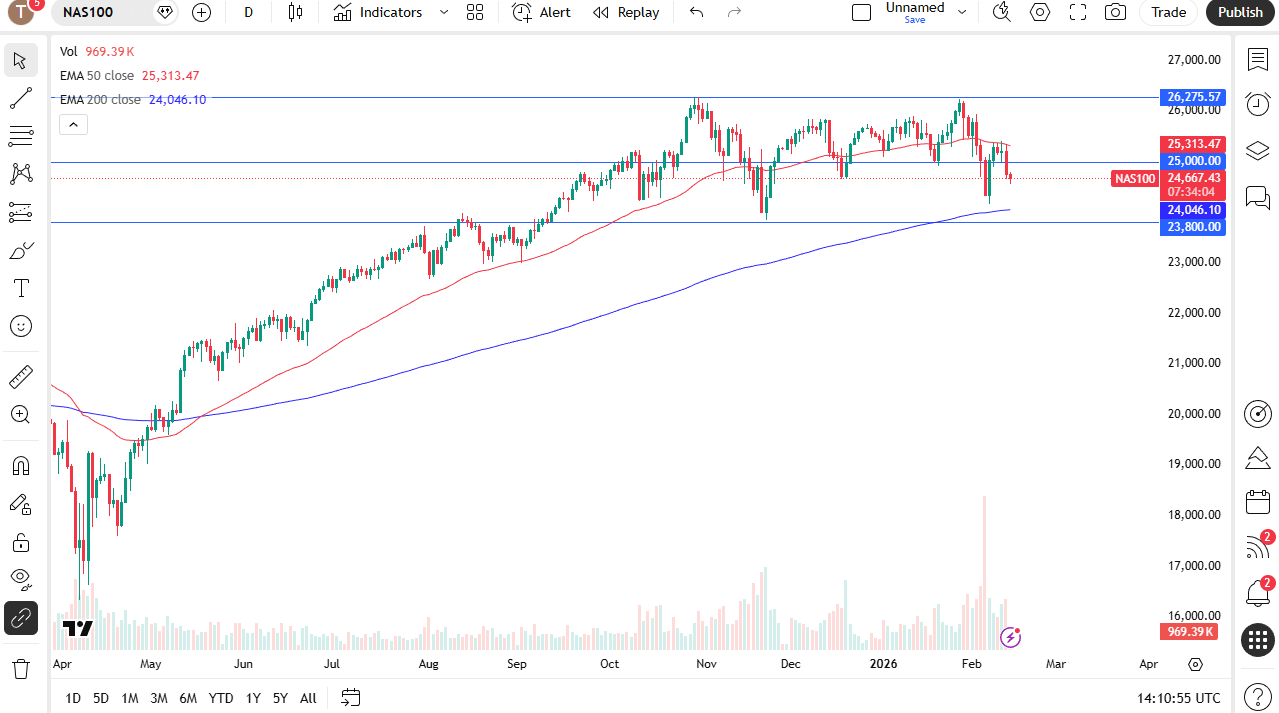Open quick search icon
The image size is (1279, 713).
(x=1001, y=12)
